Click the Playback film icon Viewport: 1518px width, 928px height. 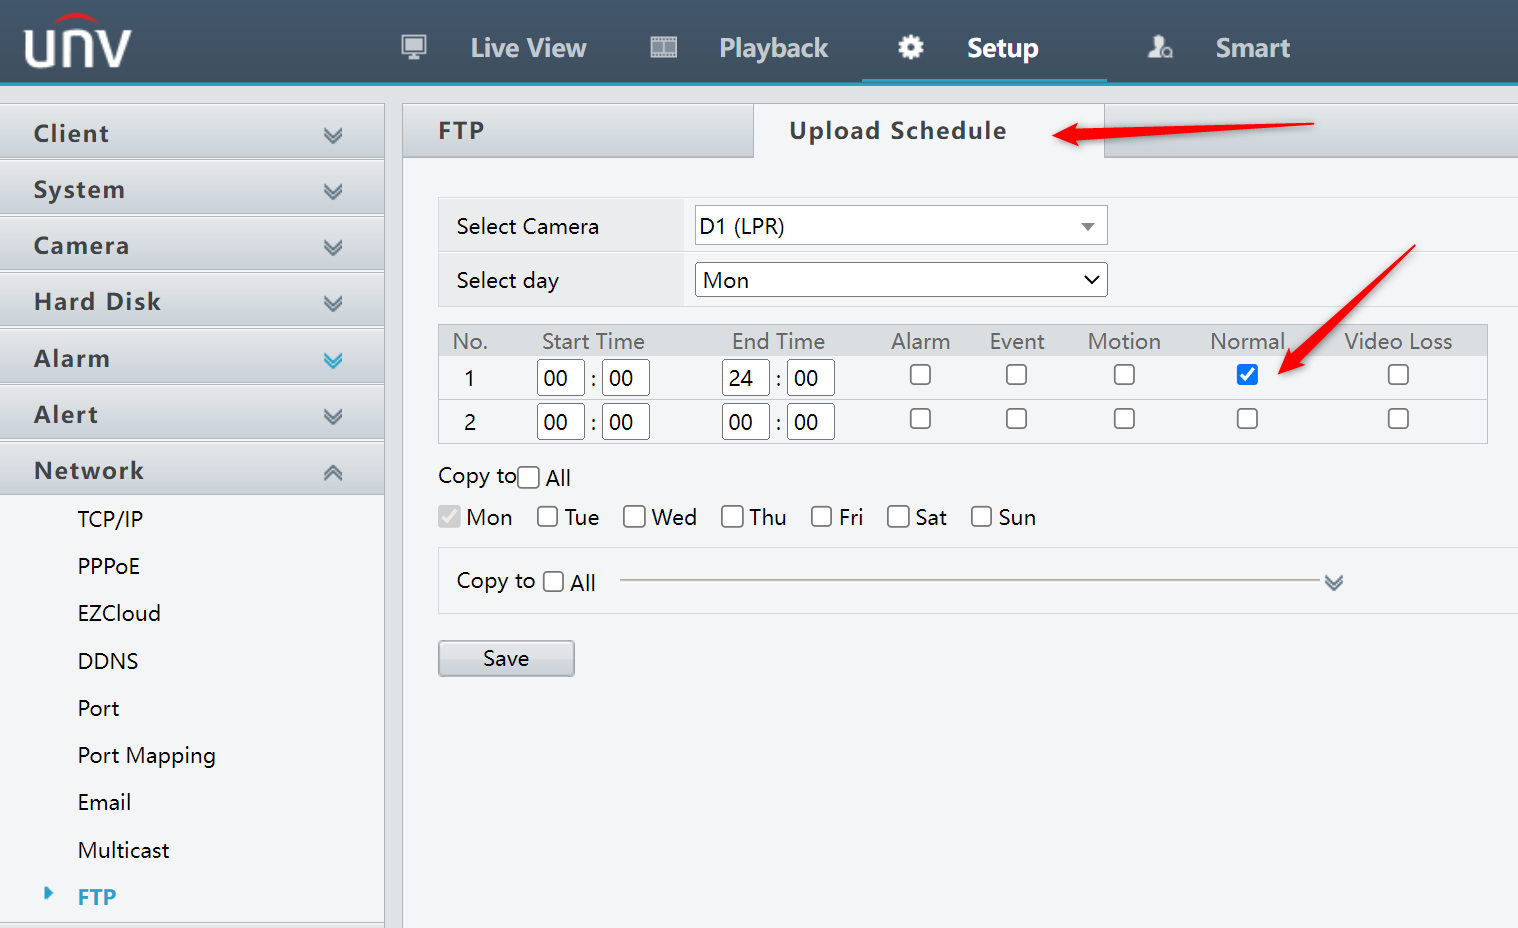click(x=662, y=46)
